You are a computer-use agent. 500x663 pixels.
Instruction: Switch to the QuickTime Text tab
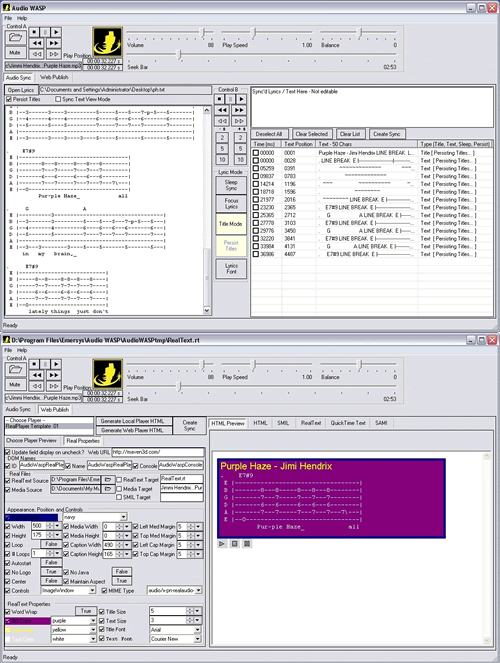click(x=348, y=423)
